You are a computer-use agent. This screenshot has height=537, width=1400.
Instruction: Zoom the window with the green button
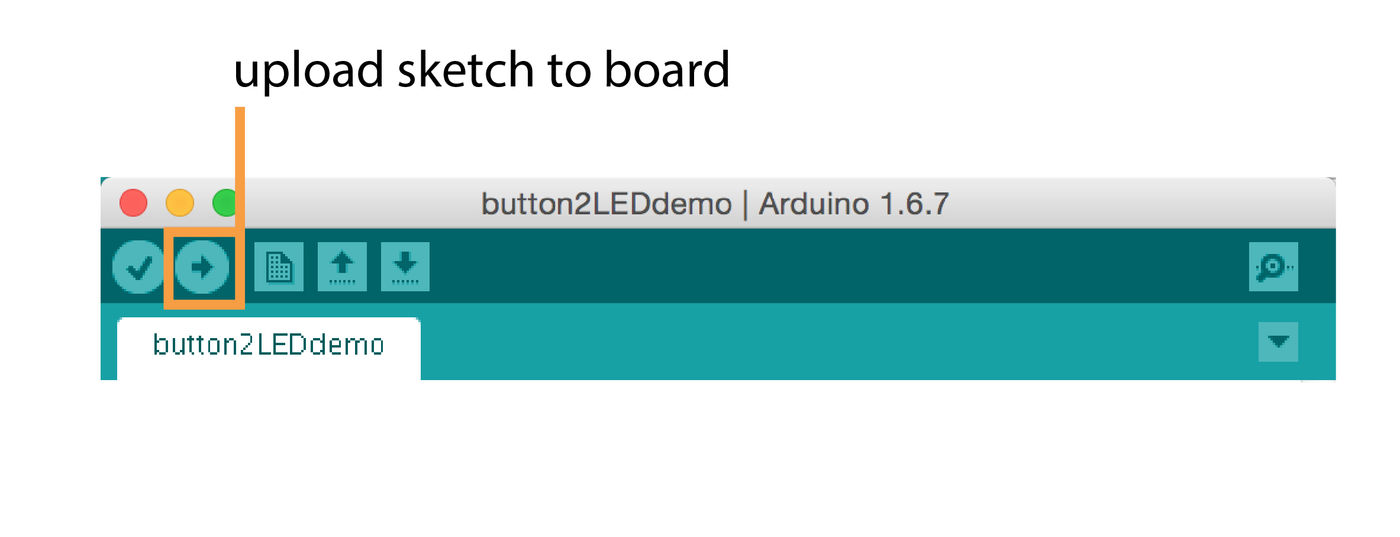pyautogui.click(x=224, y=203)
